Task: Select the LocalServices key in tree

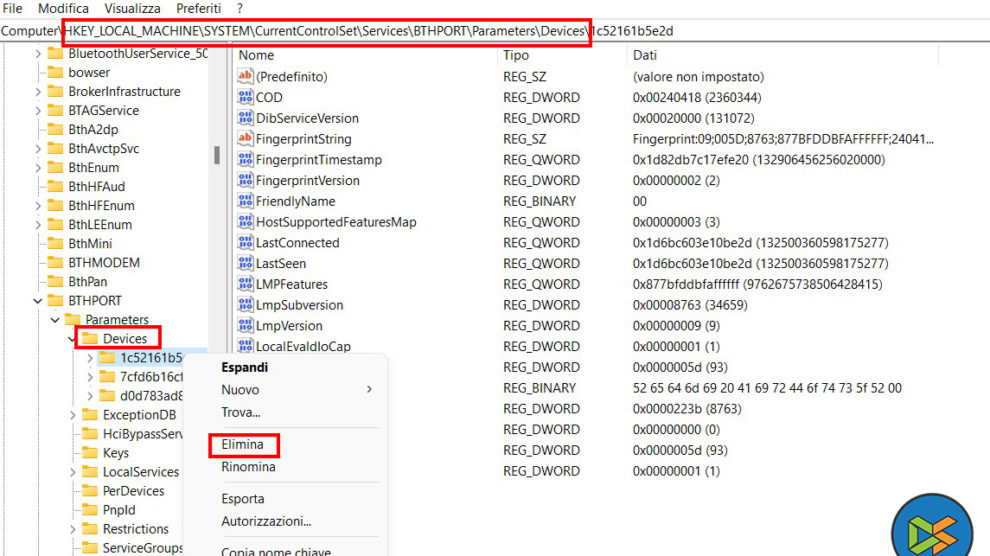Action: coord(141,472)
